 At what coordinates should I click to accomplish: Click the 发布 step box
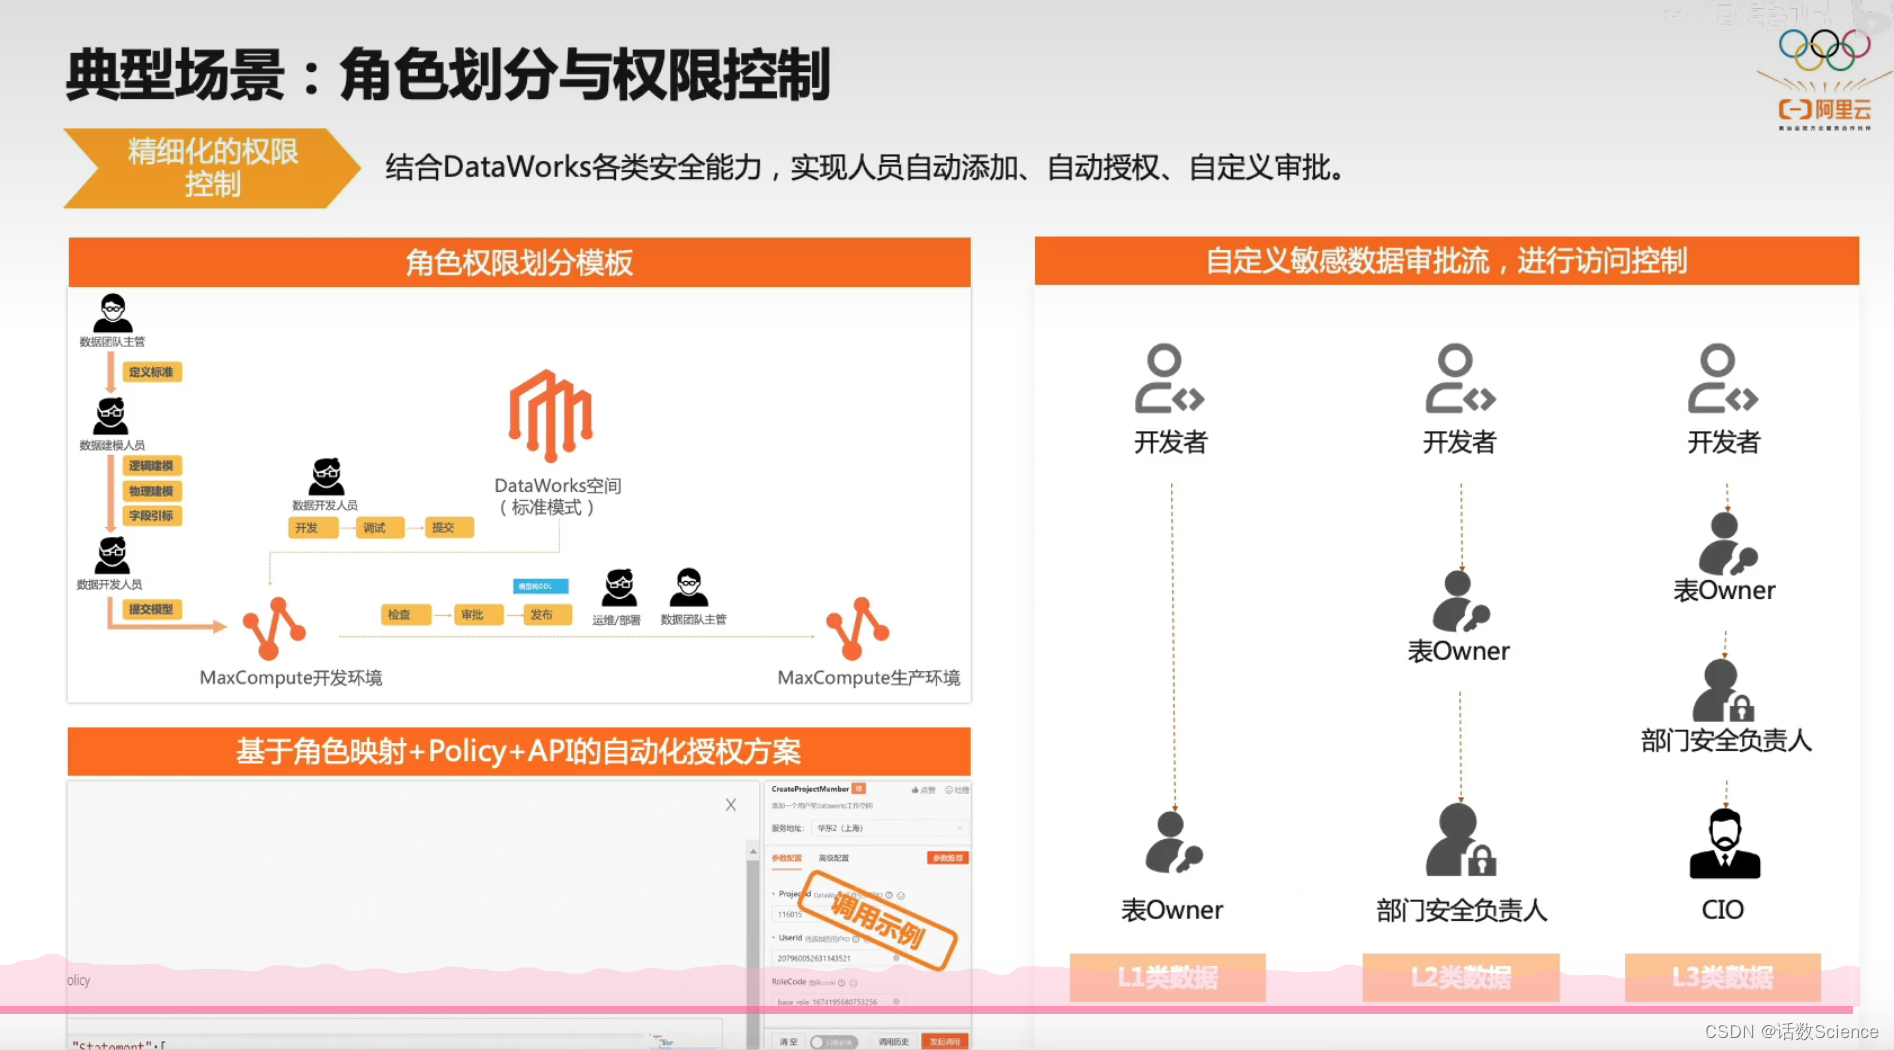point(547,615)
